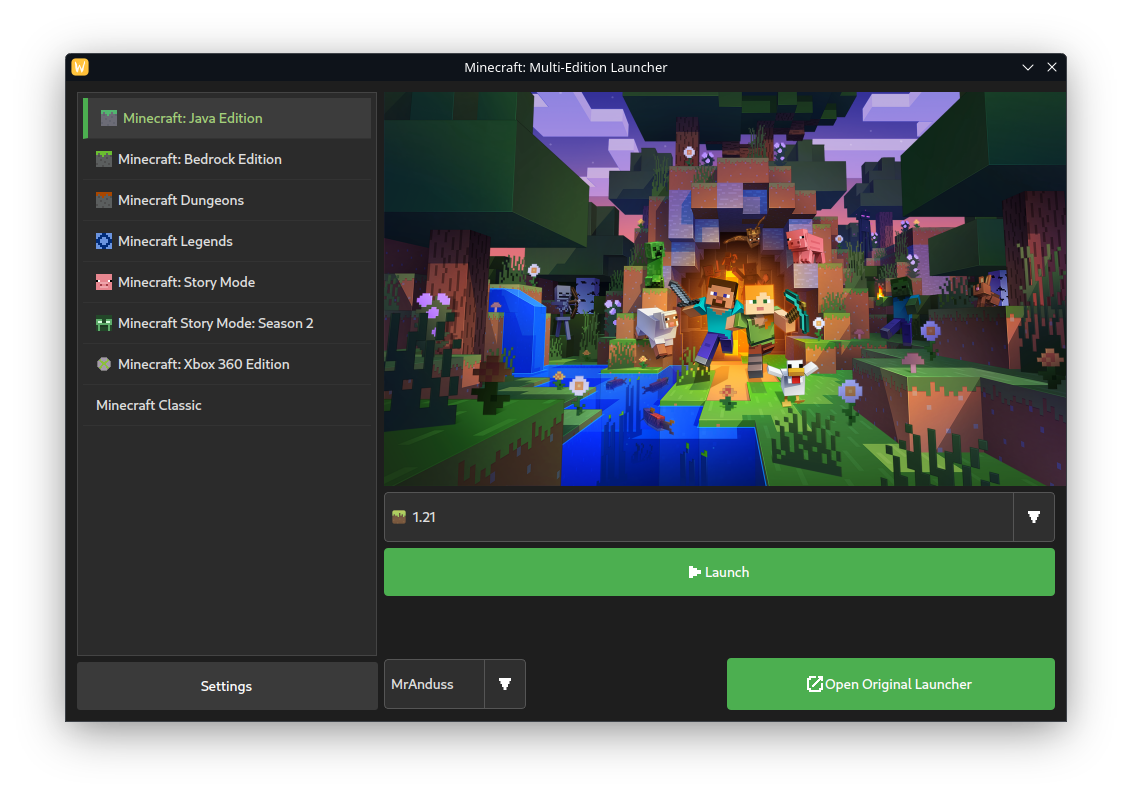Close the launcher window

pyautogui.click(x=1052, y=67)
